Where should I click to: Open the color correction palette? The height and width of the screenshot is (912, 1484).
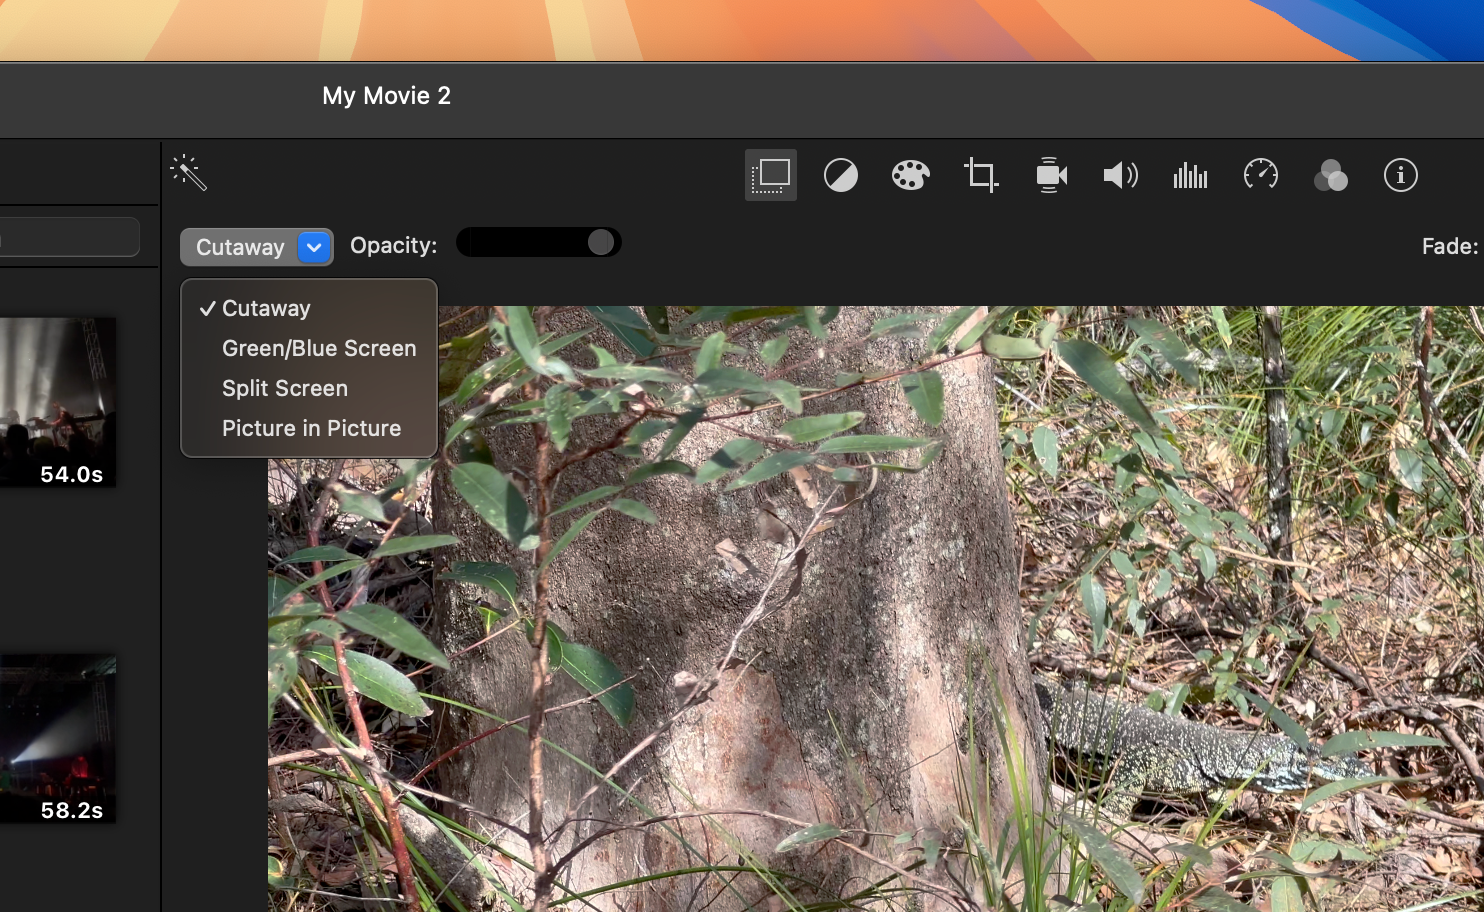click(x=911, y=176)
